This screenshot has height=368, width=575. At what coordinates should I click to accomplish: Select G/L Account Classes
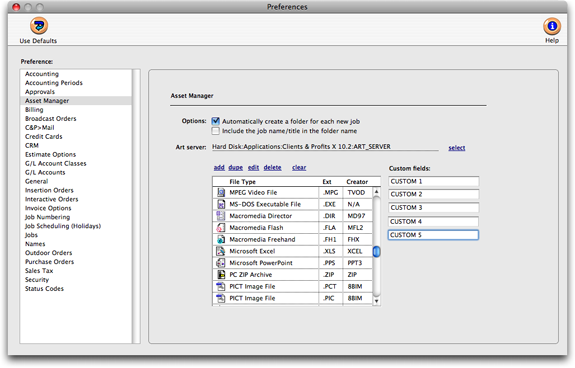pyautogui.click(x=76, y=163)
